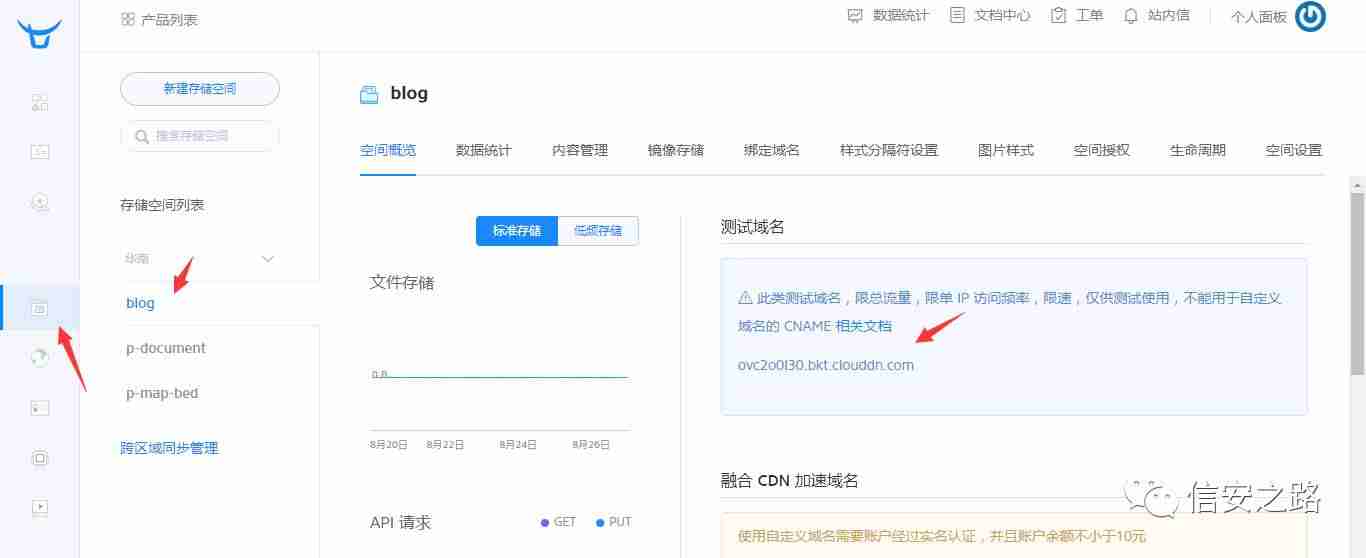Select the p-map-bed bucket
The image size is (1366, 558).
[x=162, y=393]
